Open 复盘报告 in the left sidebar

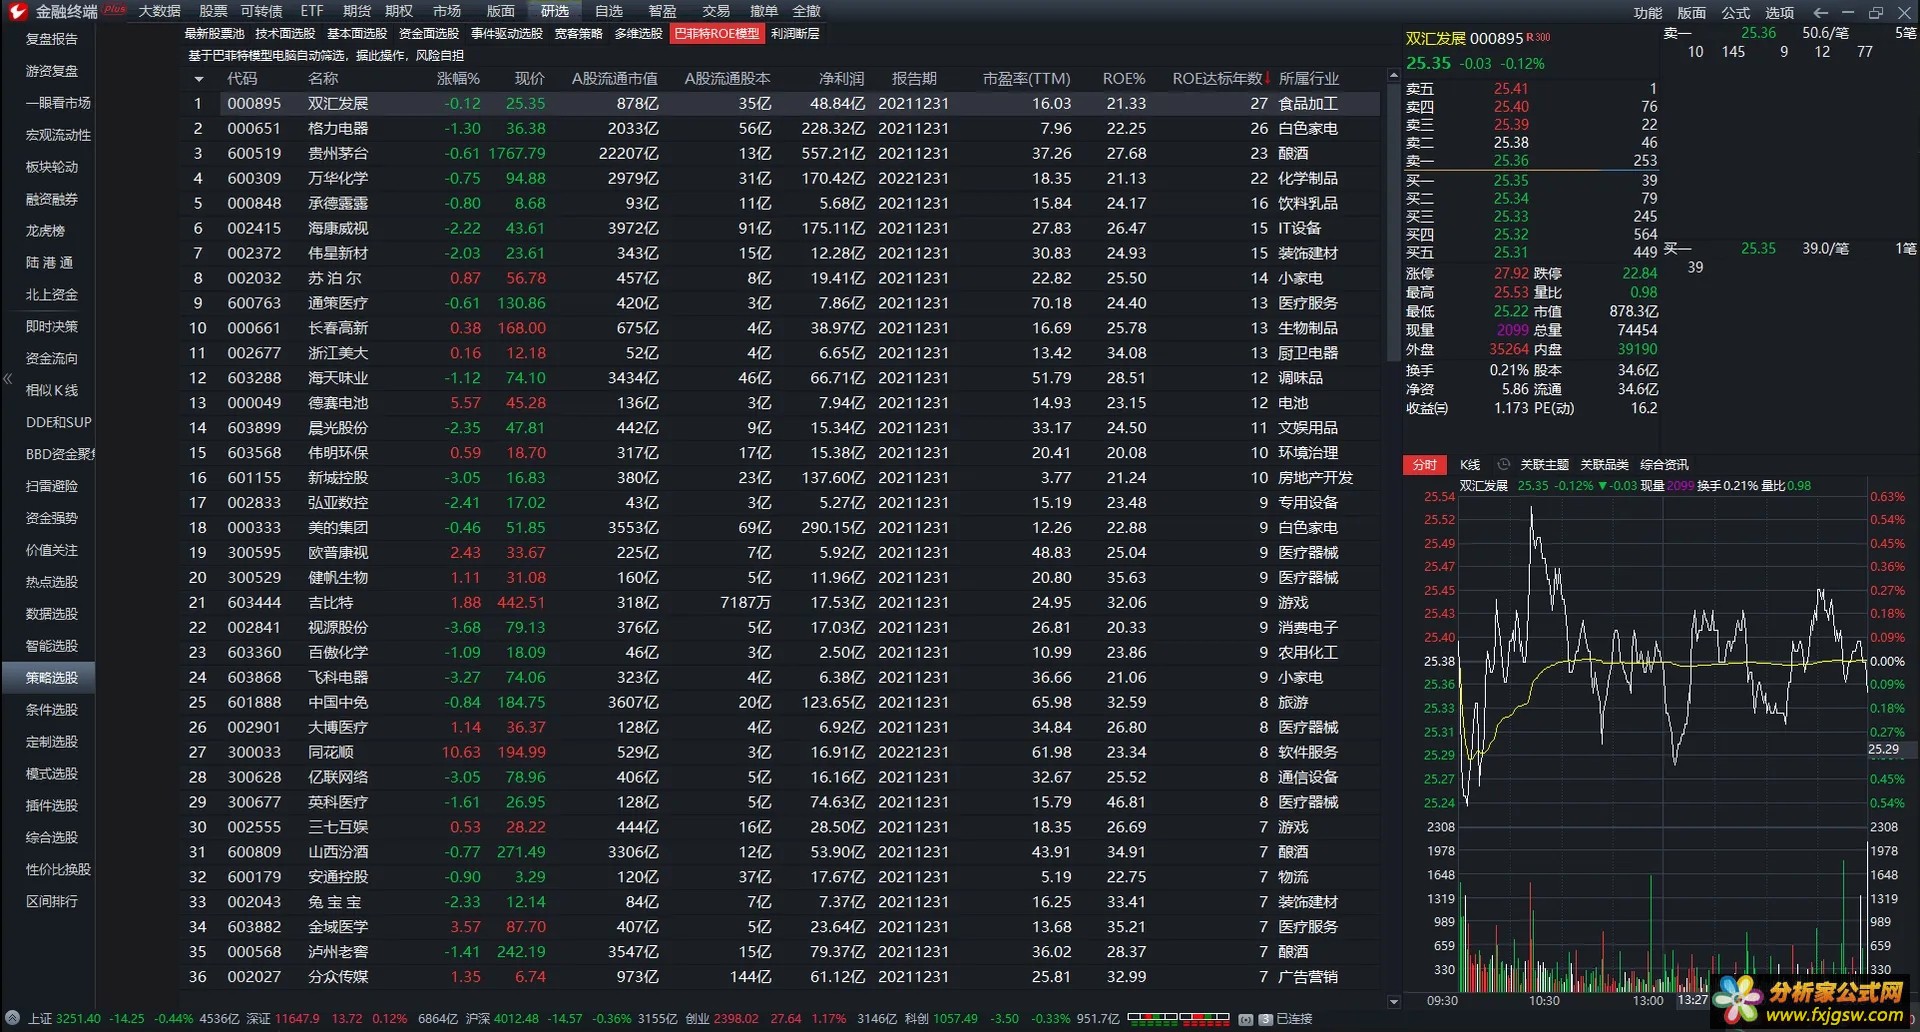pos(51,39)
